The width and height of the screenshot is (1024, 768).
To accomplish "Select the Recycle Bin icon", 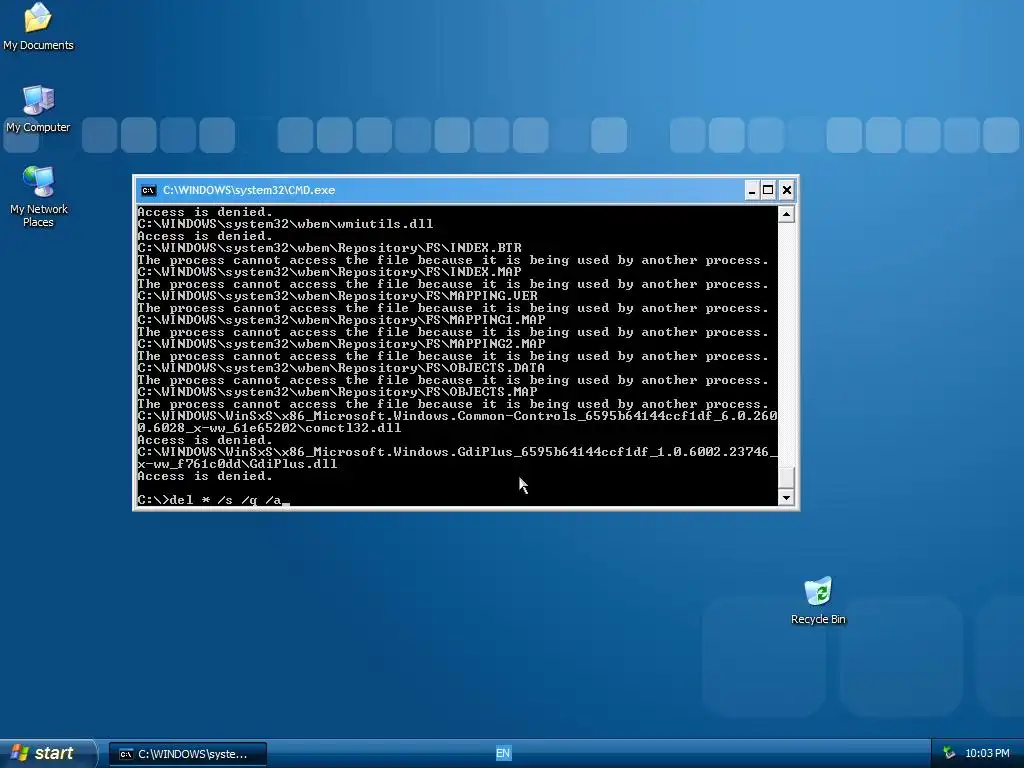I will click(818, 601).
